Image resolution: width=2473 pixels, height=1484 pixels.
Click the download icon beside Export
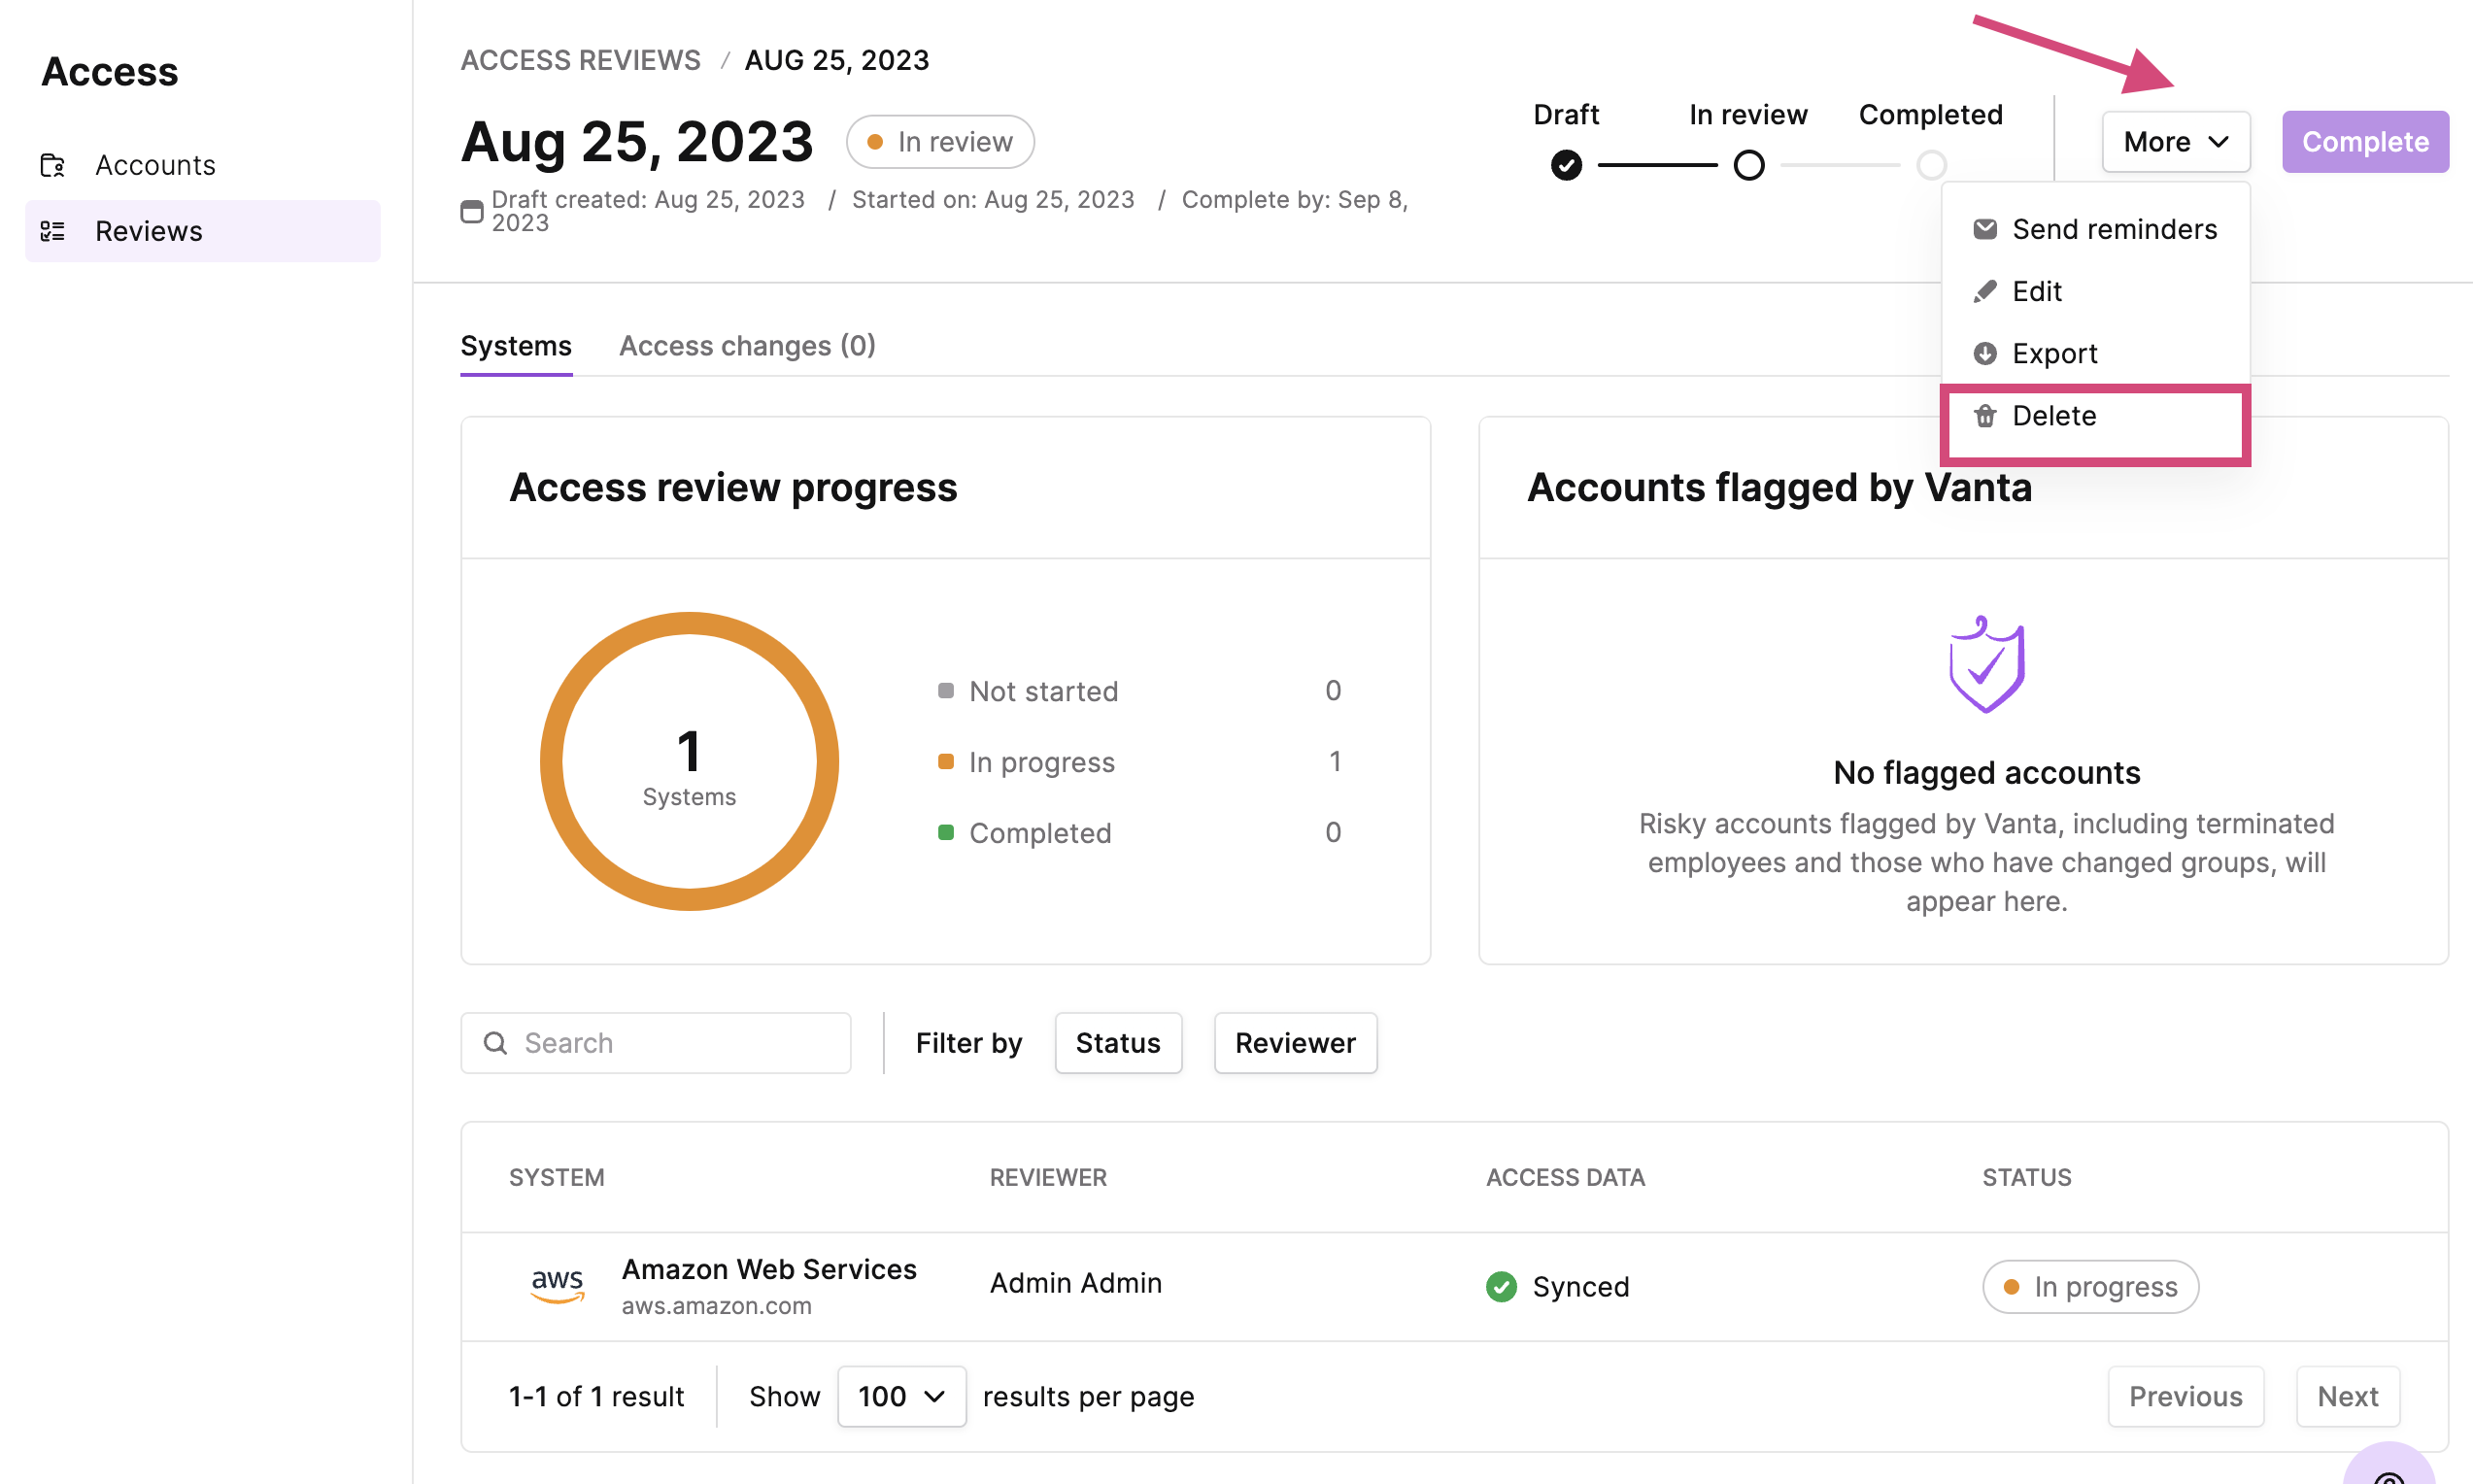[1985, 353]
